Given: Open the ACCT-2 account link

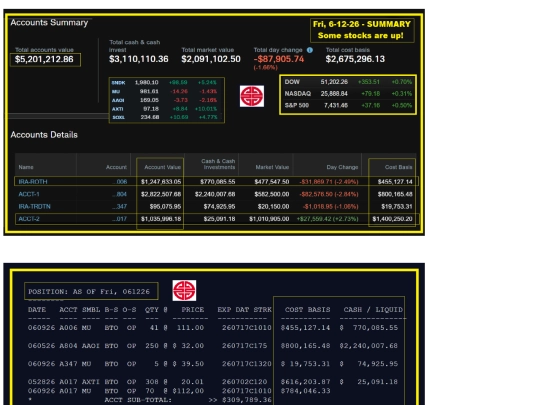Looking at the screenshot, I should [x=29, y=219].
